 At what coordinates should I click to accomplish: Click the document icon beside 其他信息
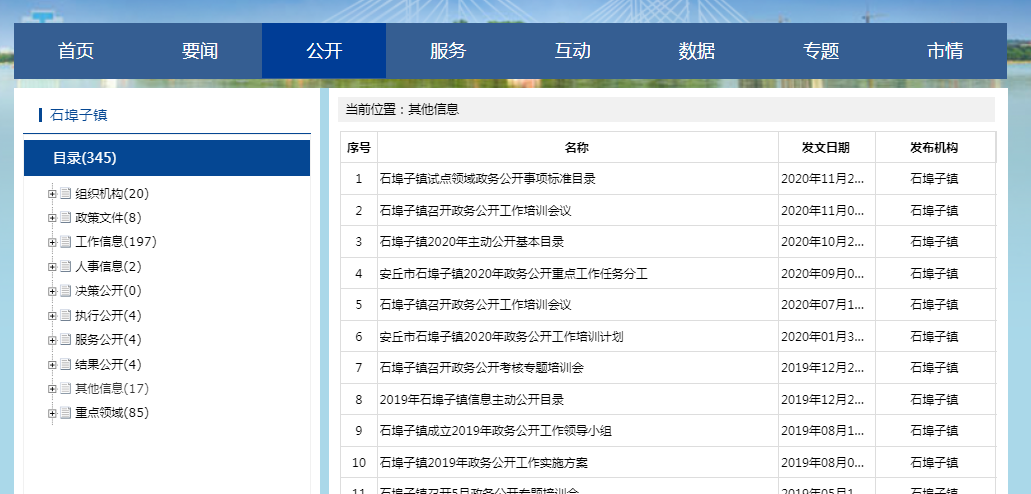click(65, 389)
